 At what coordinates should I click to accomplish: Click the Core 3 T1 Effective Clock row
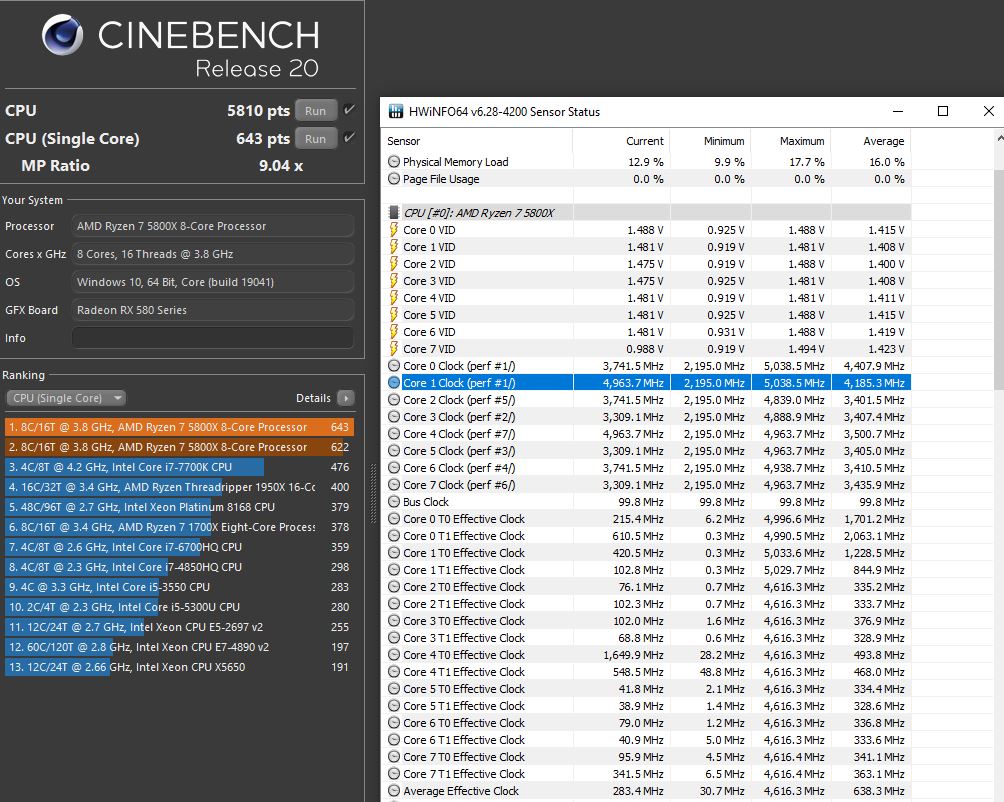coord(647,638)
